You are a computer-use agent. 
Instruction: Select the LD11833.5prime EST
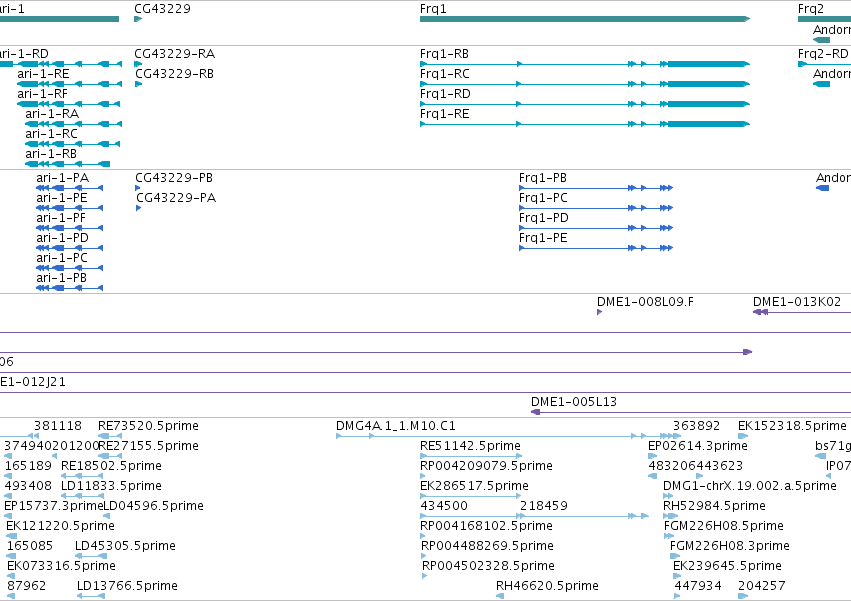[82, 496]
